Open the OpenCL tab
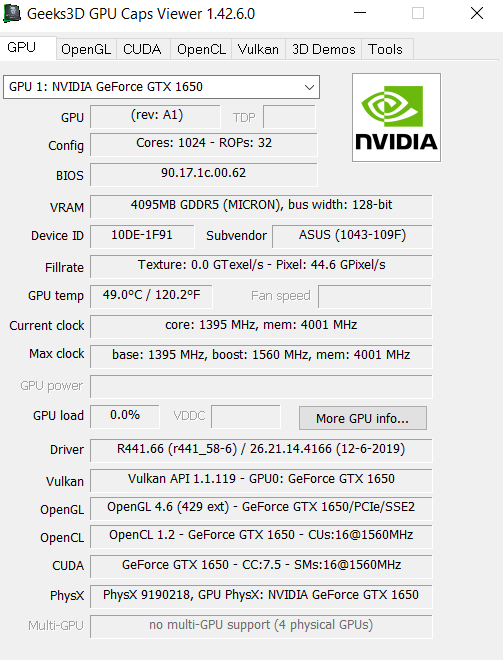 coord(201,50)
